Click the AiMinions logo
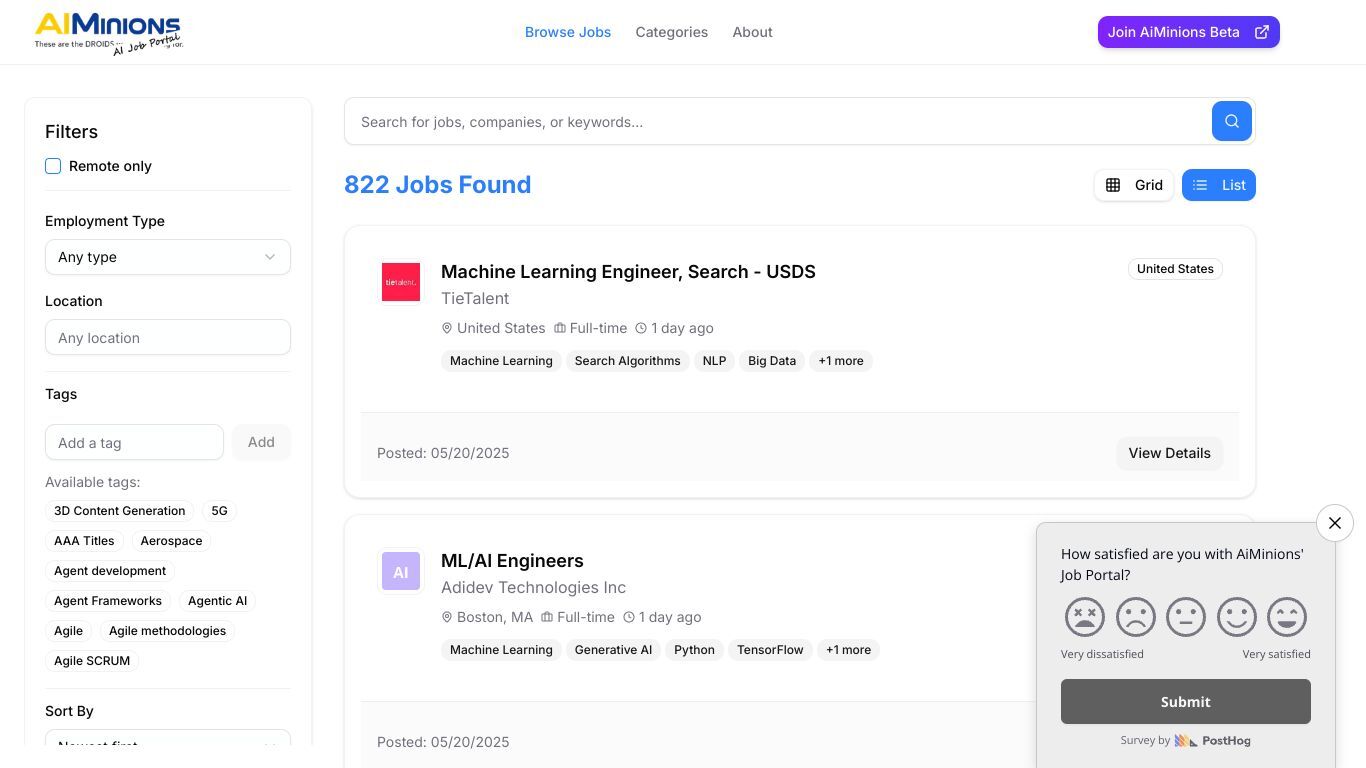 point(109,33)
